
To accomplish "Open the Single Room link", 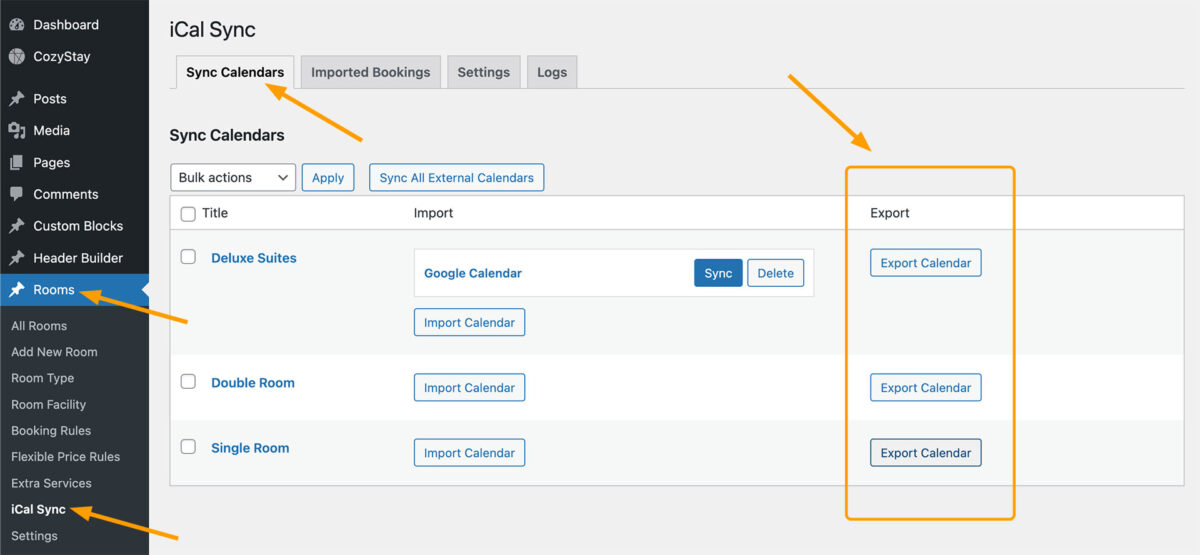I will click(250, 448).
